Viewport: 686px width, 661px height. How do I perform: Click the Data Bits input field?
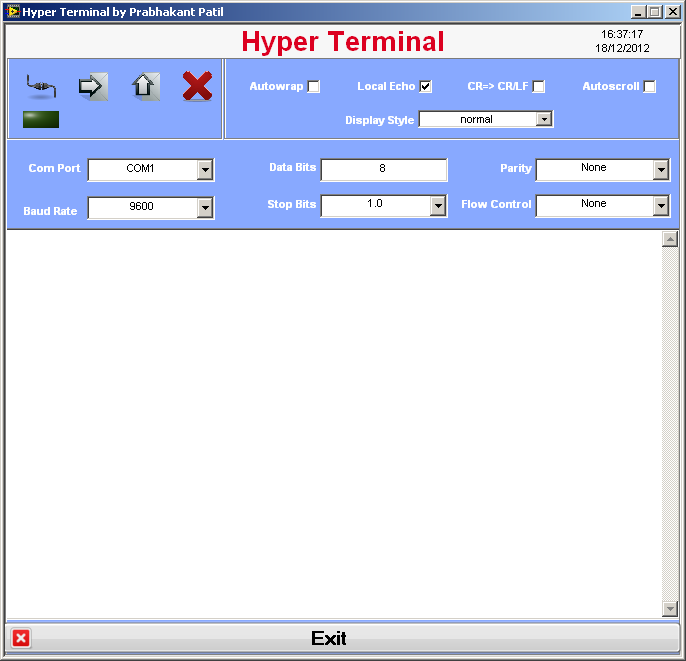click(x=383, y=169)
